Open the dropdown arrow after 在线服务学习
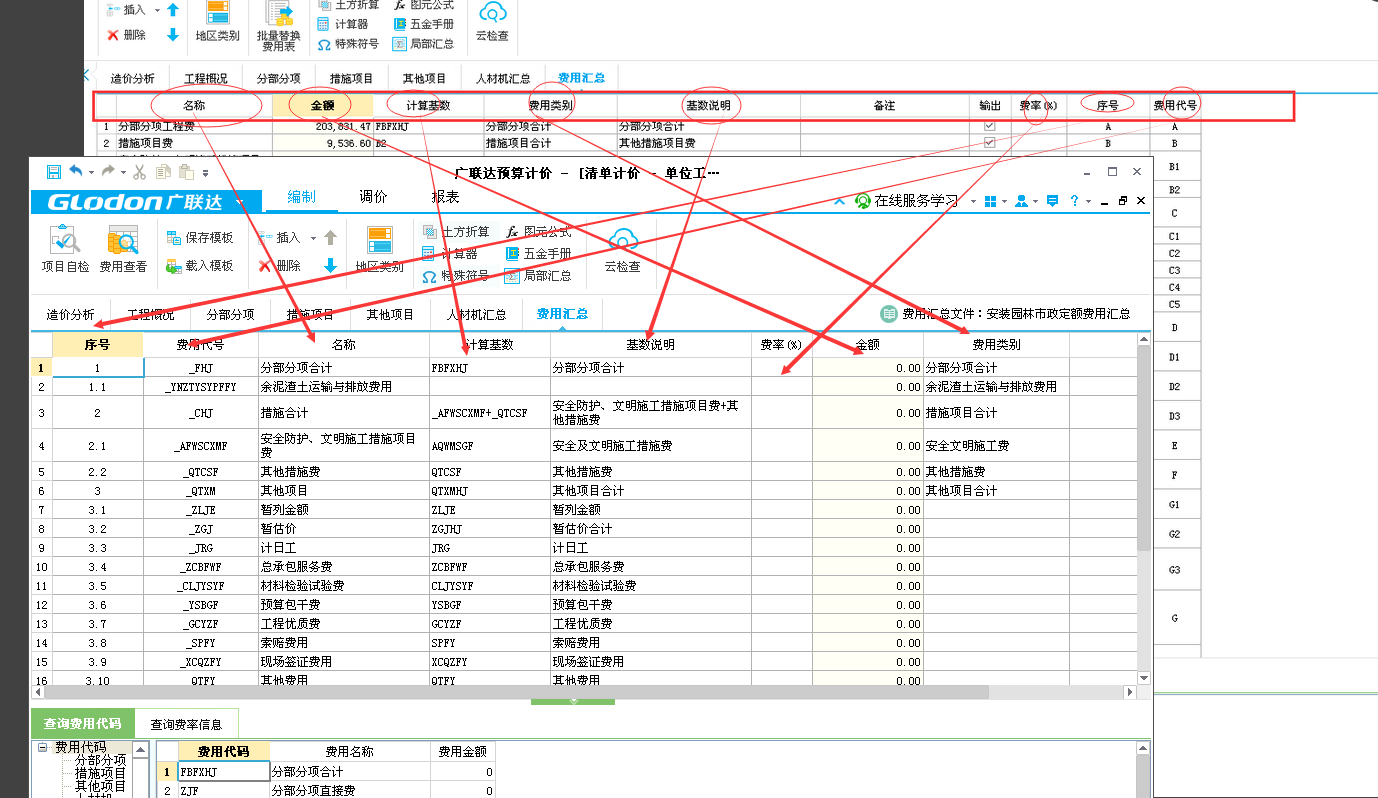1378x798 pixels. click(973, 202)
